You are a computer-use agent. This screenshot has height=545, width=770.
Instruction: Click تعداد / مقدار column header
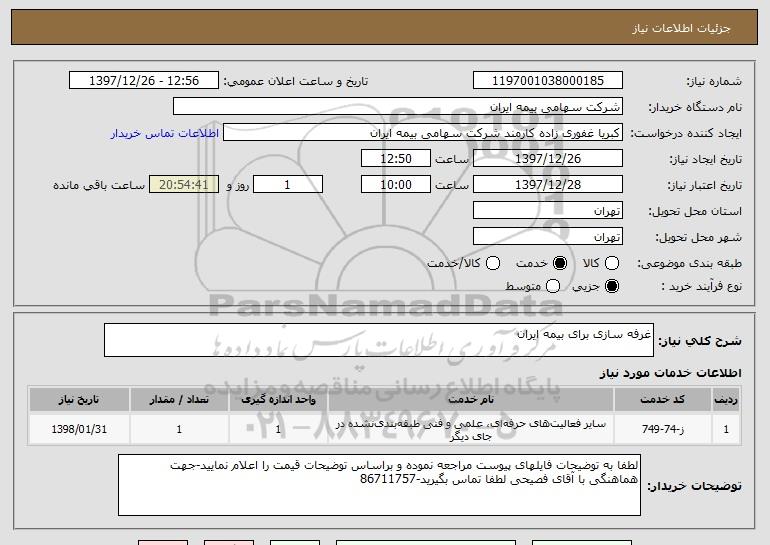(x=179, y=400)
